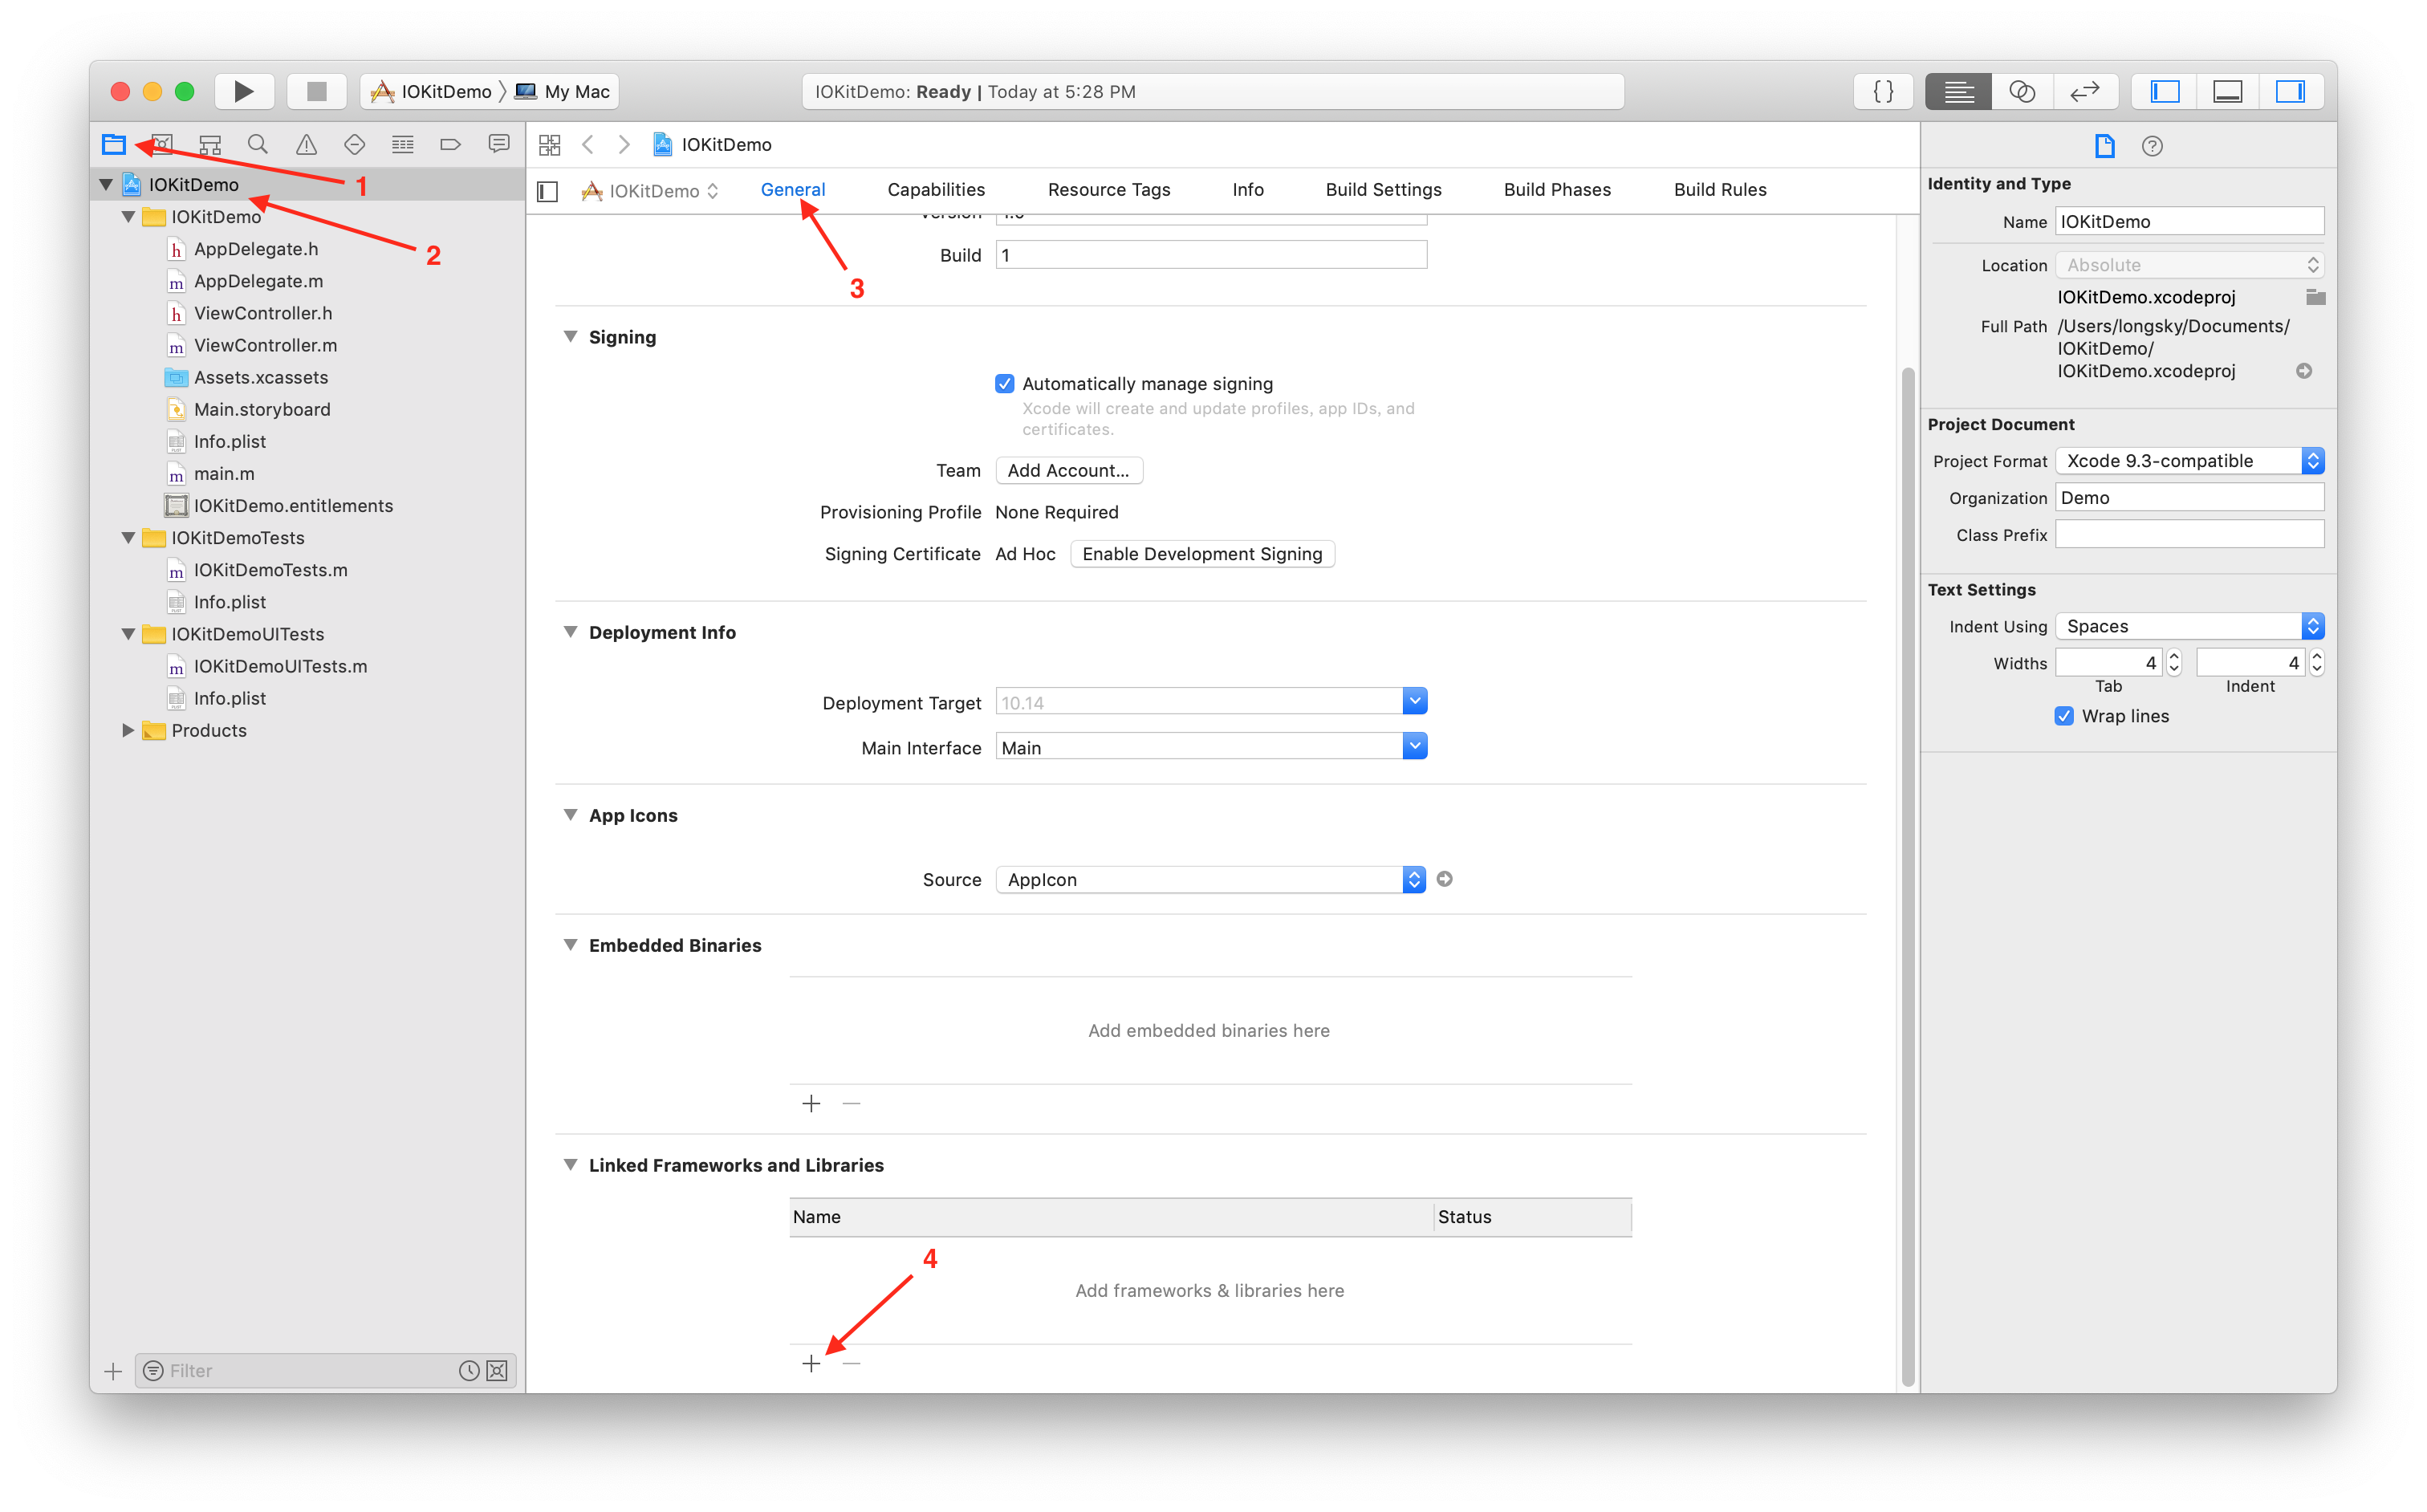Click the Add Account… button
Screen dimensions: 2427x1512
pos(1068,470)
